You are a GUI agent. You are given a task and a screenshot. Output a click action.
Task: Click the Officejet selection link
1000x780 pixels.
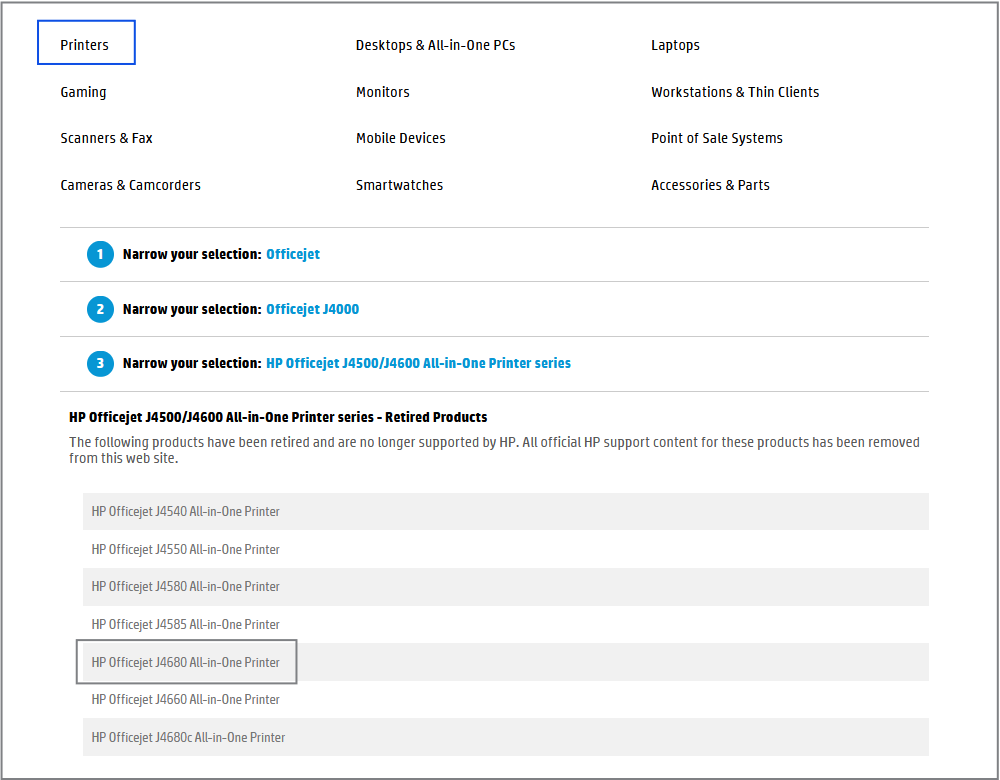pos(293,254)
